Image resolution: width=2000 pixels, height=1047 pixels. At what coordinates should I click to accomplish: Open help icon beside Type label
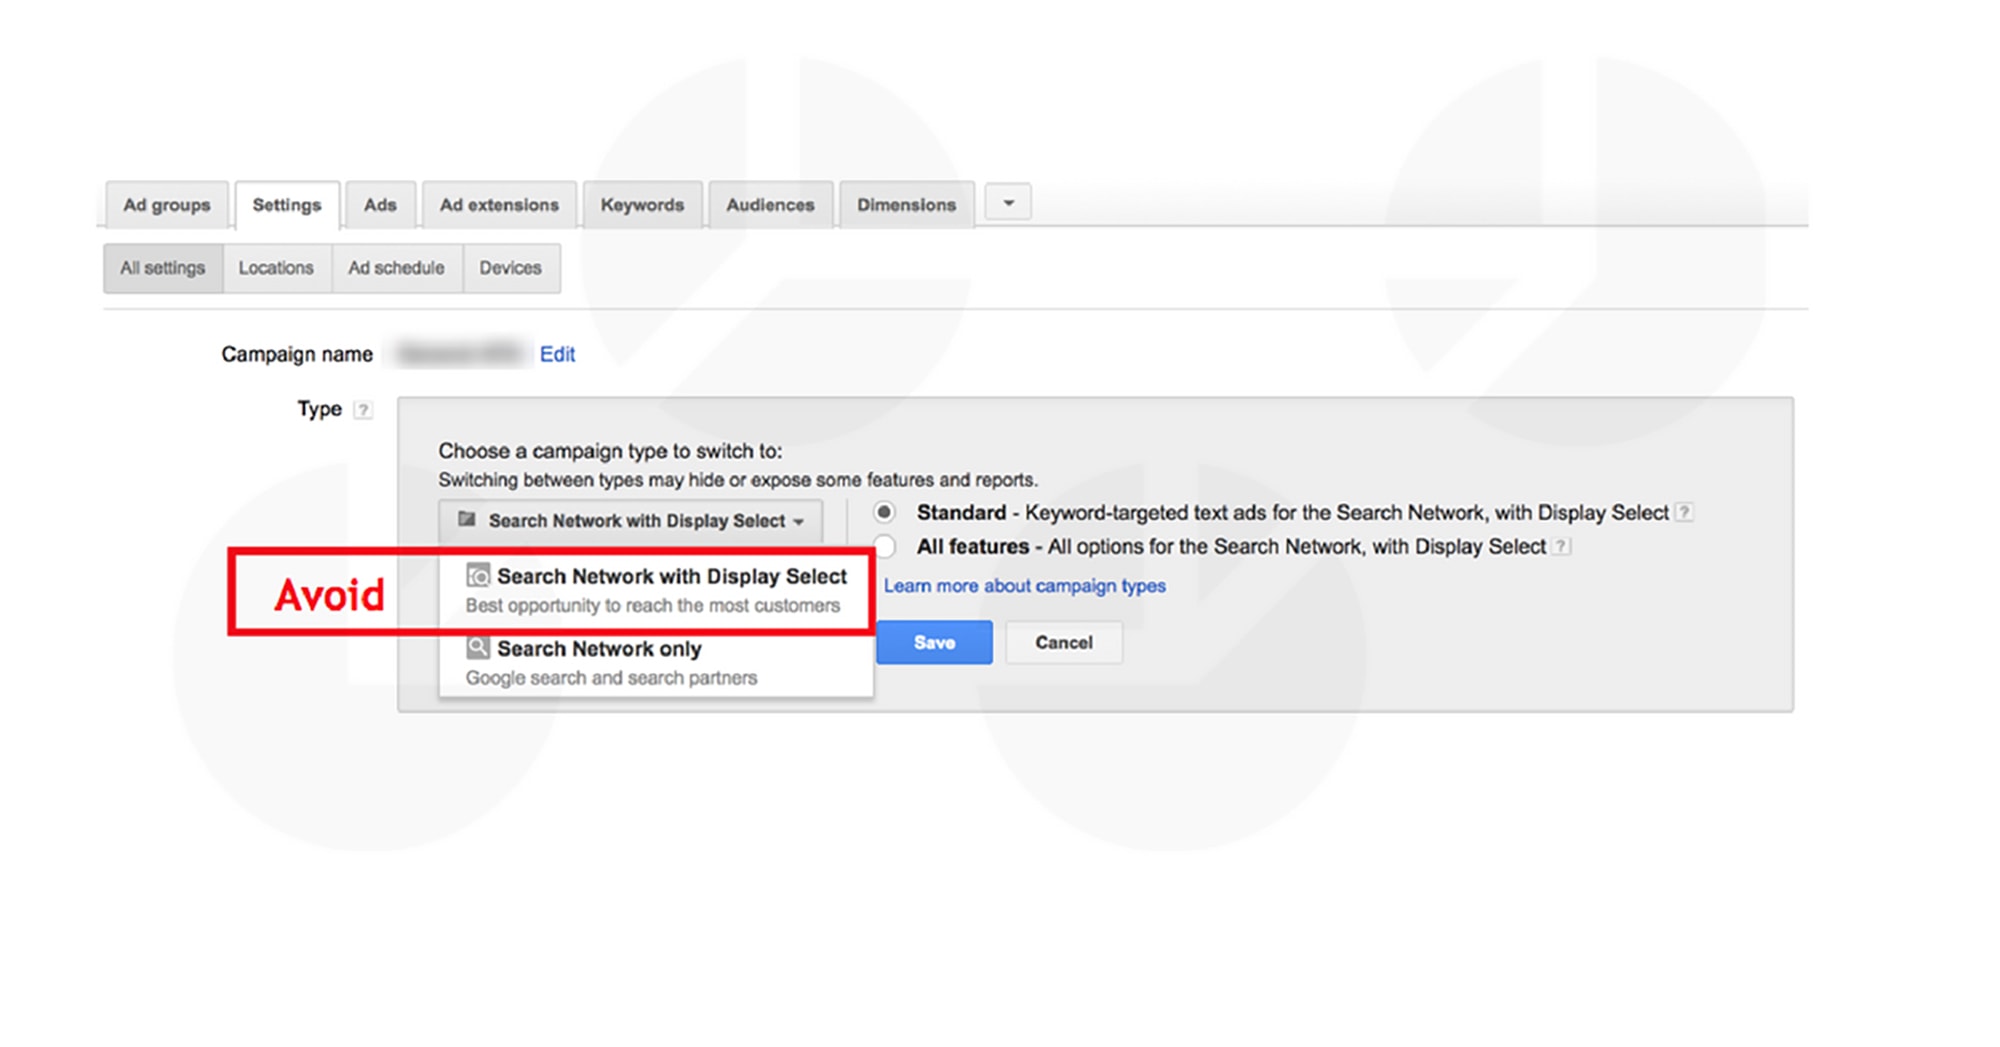(x=364, y=410)
